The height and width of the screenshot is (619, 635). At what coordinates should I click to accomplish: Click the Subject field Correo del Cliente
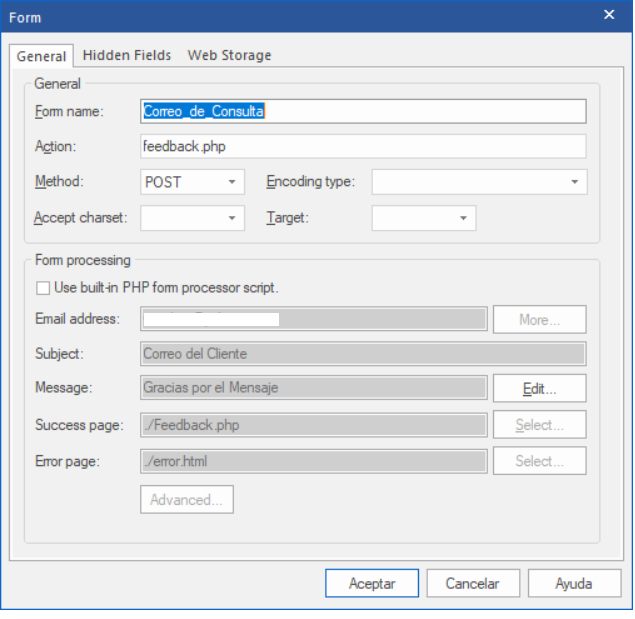point(363,354)
